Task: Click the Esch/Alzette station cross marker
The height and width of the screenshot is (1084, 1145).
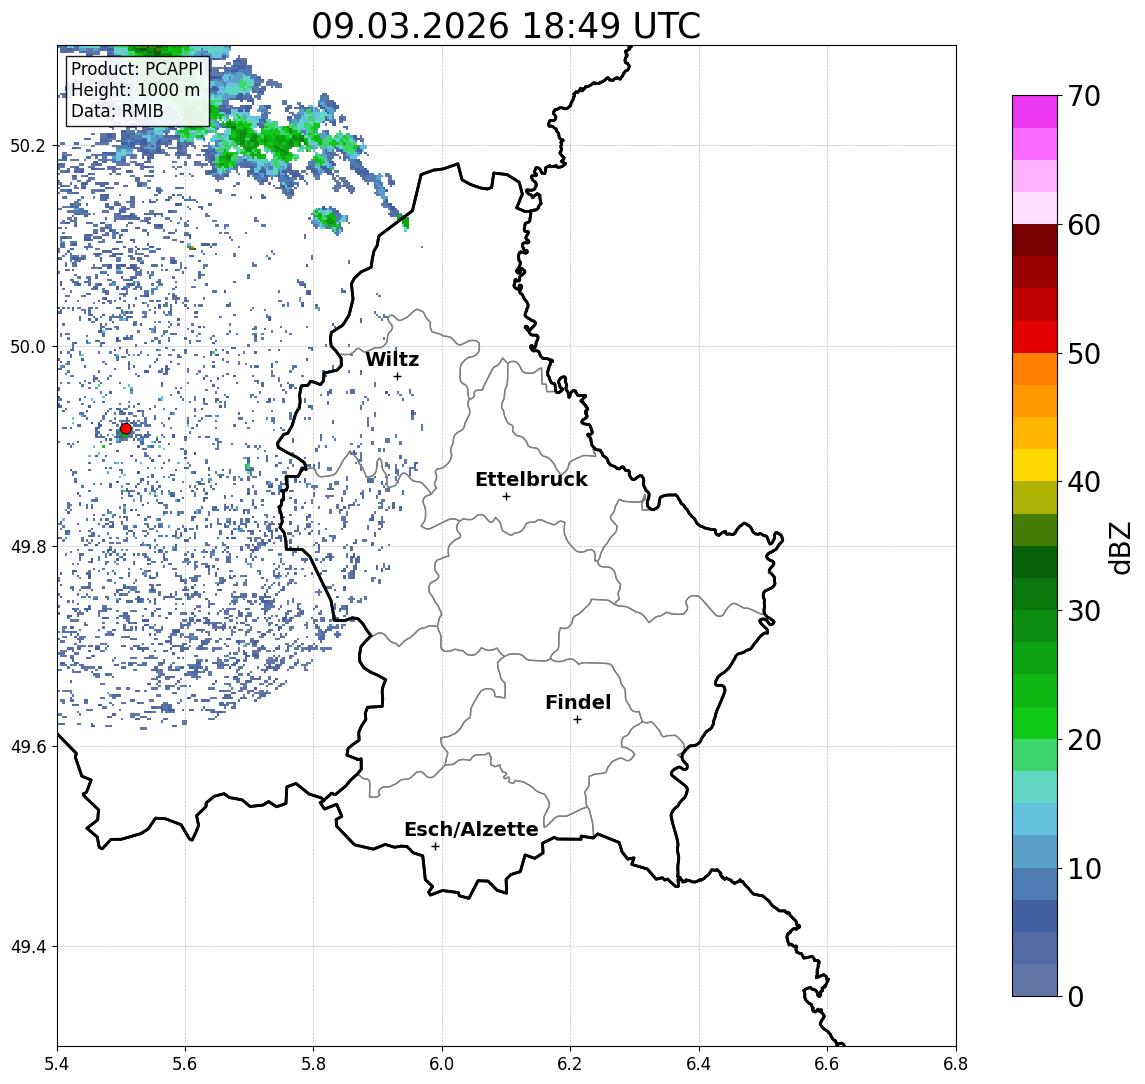Action: [x=435, y=847]
